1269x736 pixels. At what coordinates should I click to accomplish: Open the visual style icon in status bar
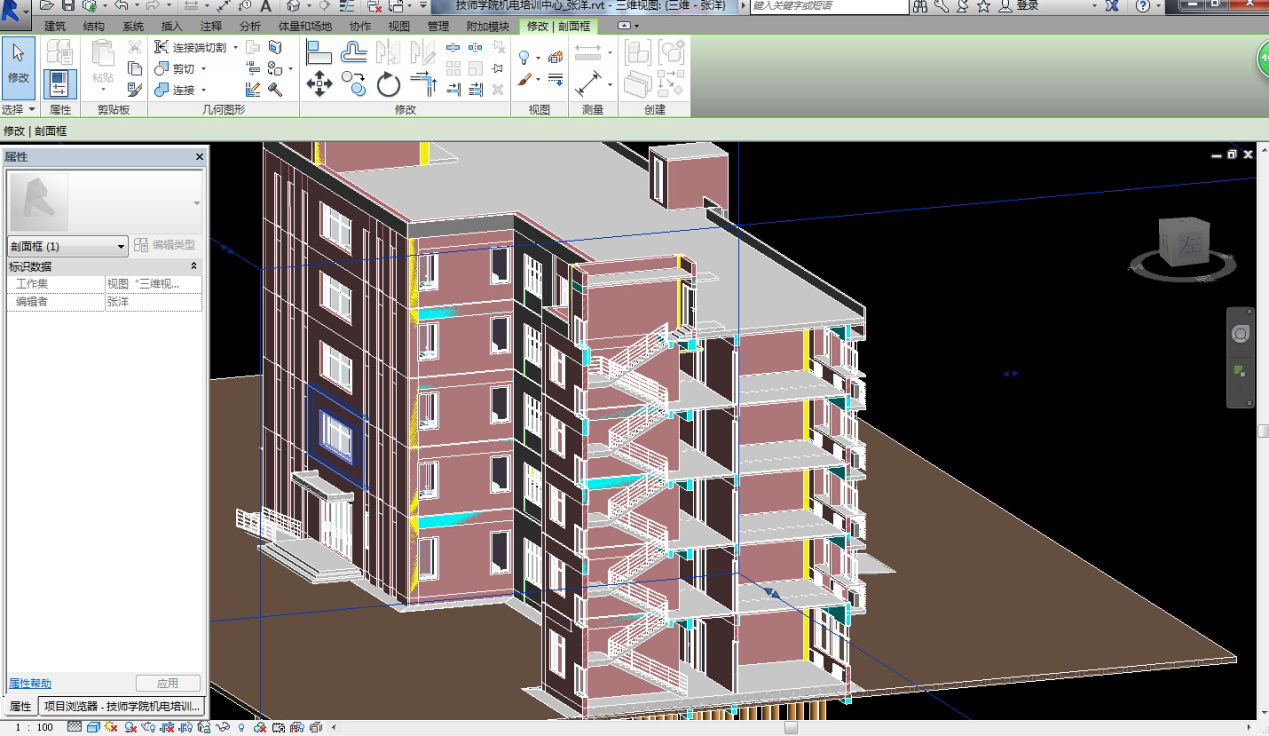click(x=92, y=727)
